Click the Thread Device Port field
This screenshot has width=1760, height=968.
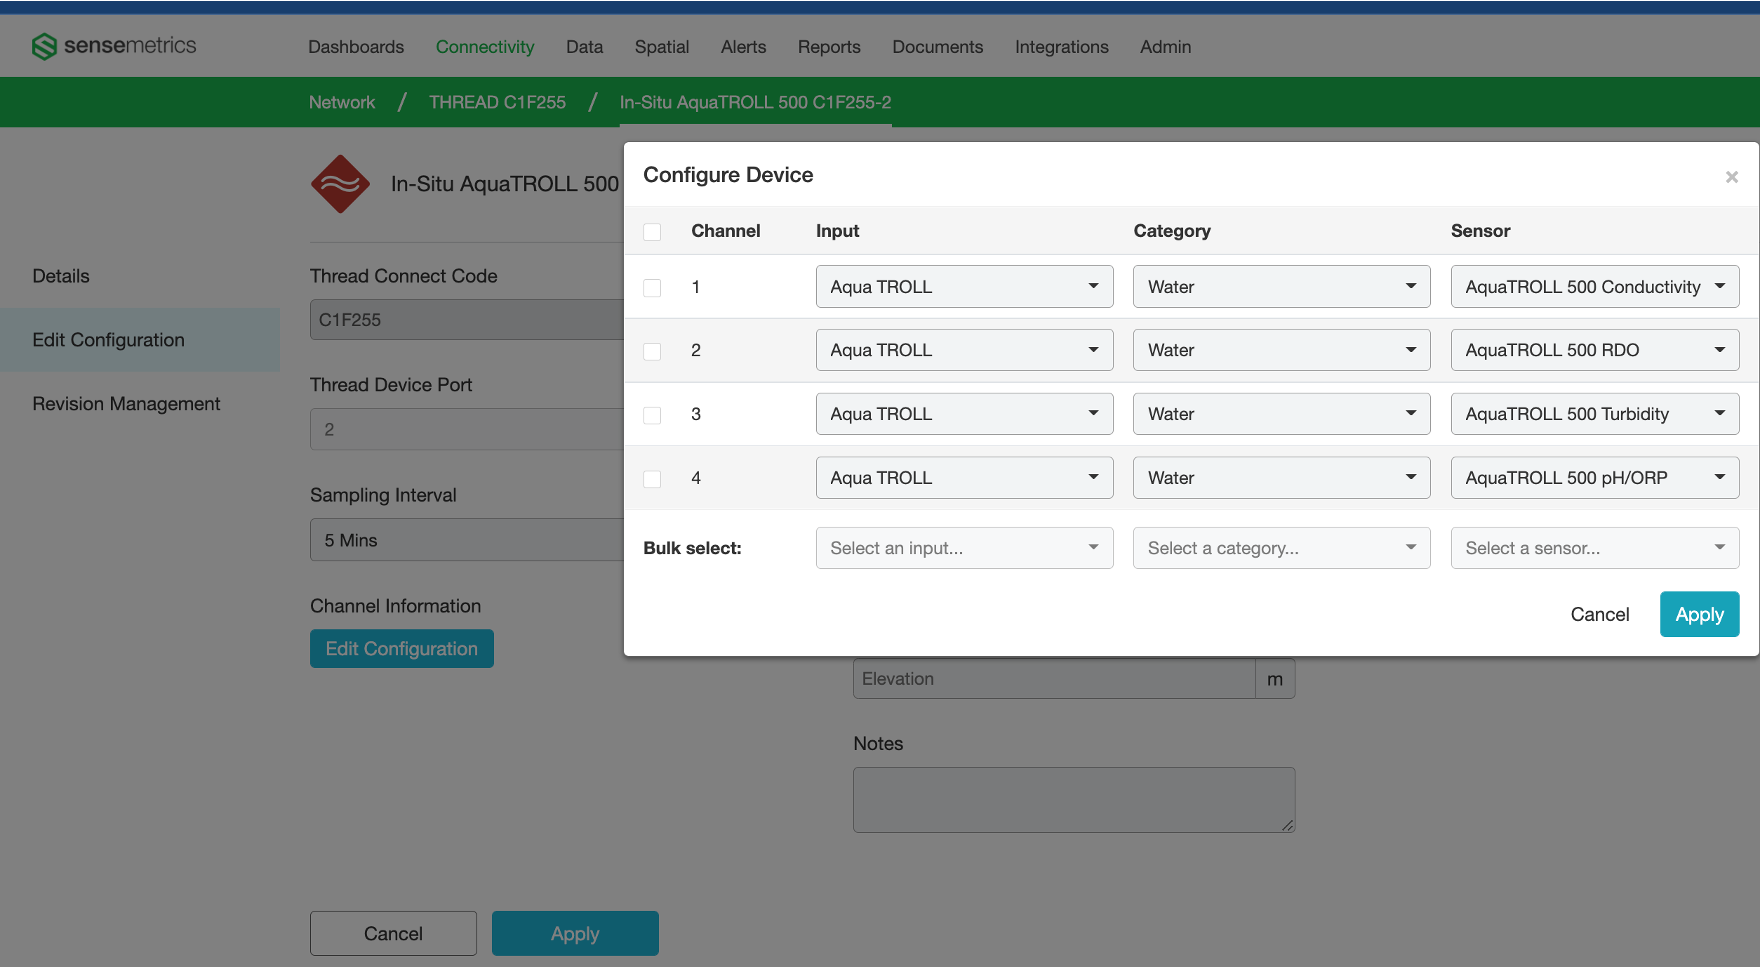pos(467,429)
